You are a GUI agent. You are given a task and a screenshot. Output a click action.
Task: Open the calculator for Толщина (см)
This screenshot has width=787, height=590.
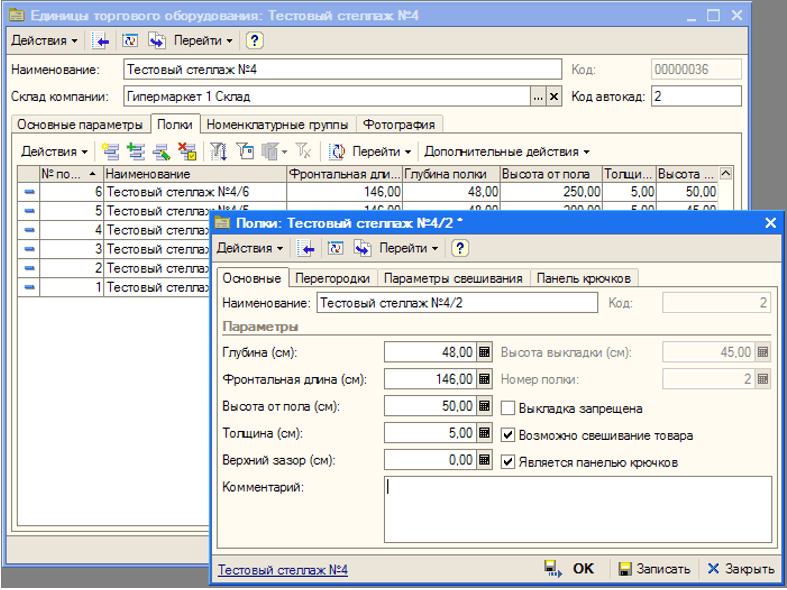point(484,432)
